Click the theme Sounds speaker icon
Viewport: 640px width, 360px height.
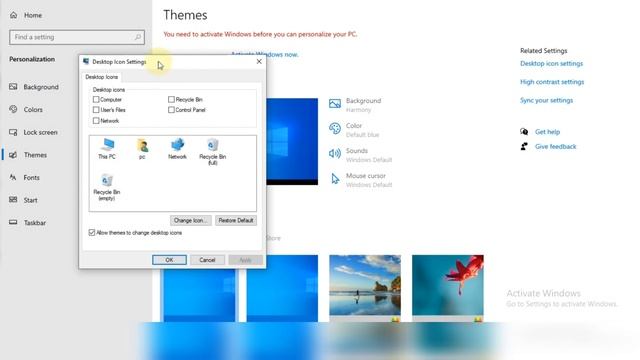(335, 153)
